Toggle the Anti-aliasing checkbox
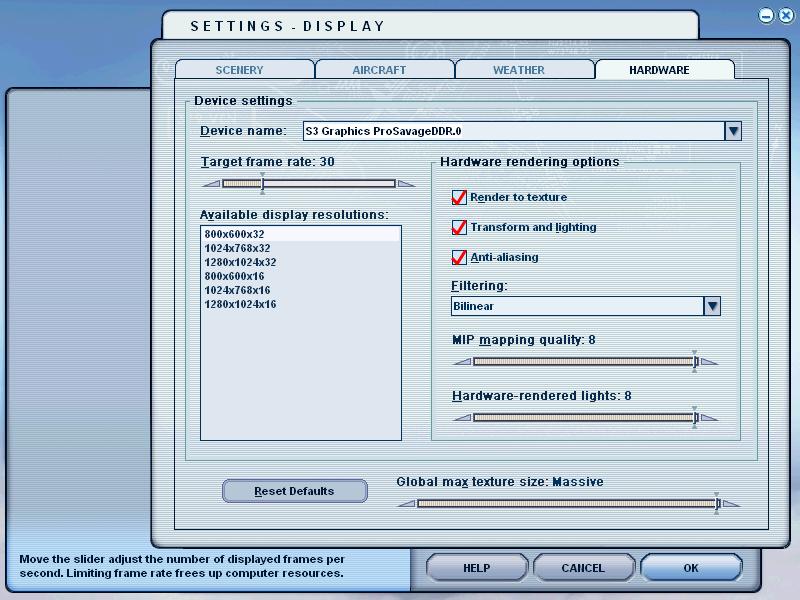 coord(460,258)
